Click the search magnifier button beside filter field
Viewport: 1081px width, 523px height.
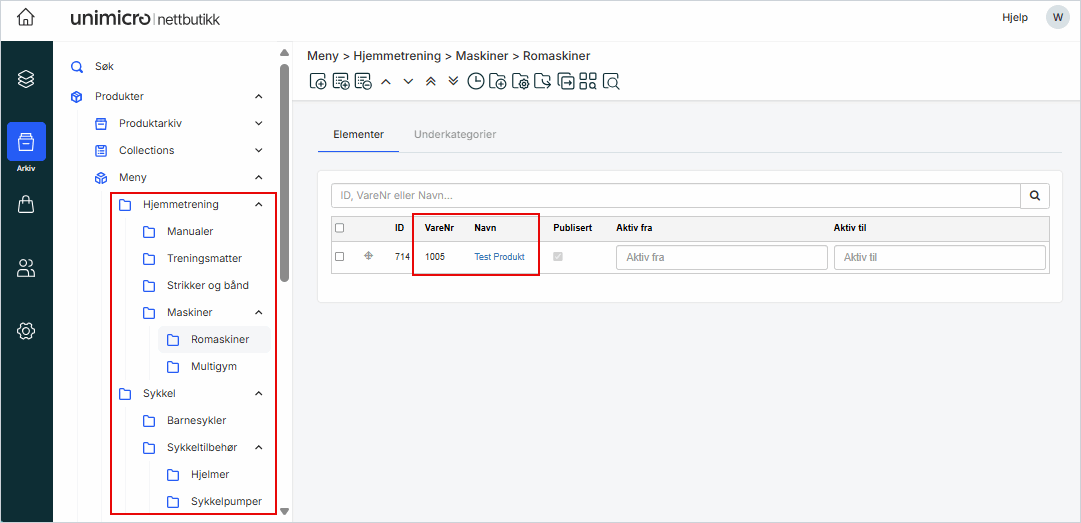click(1035, 196)
